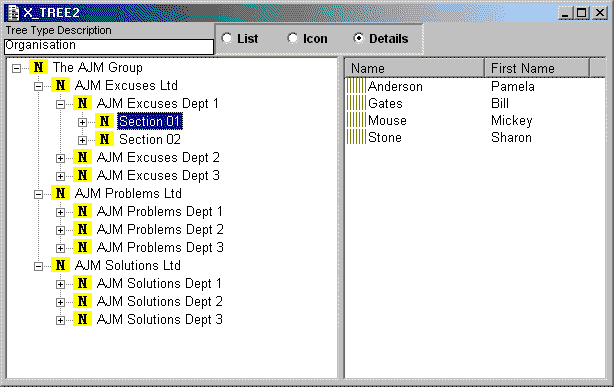Select the Section 02 tree label
This screenshot has height=387, width=614.
[150, 139]
